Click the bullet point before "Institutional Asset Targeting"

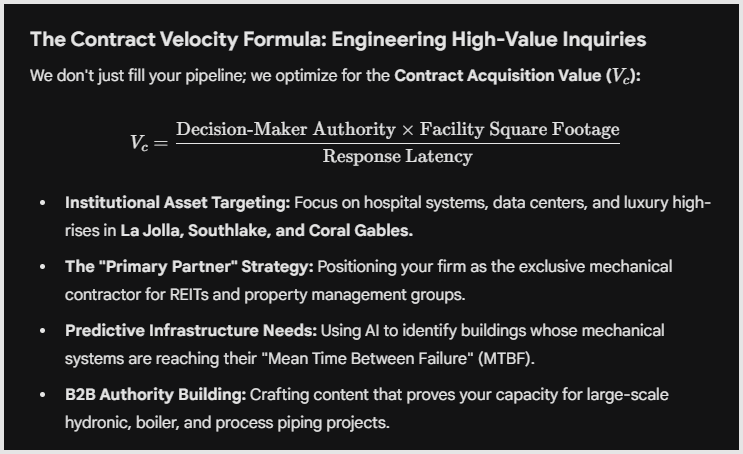click(x=42, y=203)
